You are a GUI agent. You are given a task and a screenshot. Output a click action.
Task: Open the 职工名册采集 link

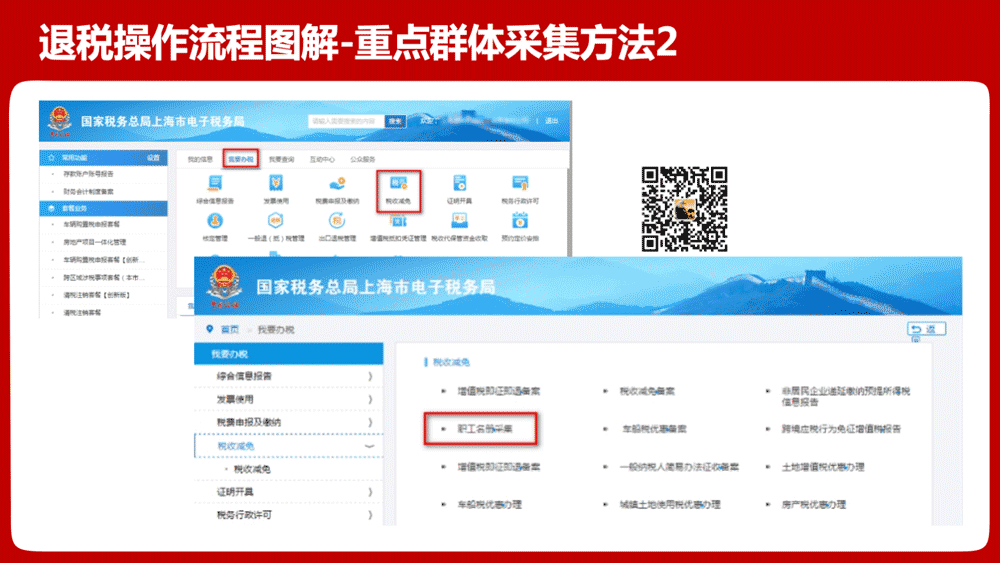[x=485, y=428]
